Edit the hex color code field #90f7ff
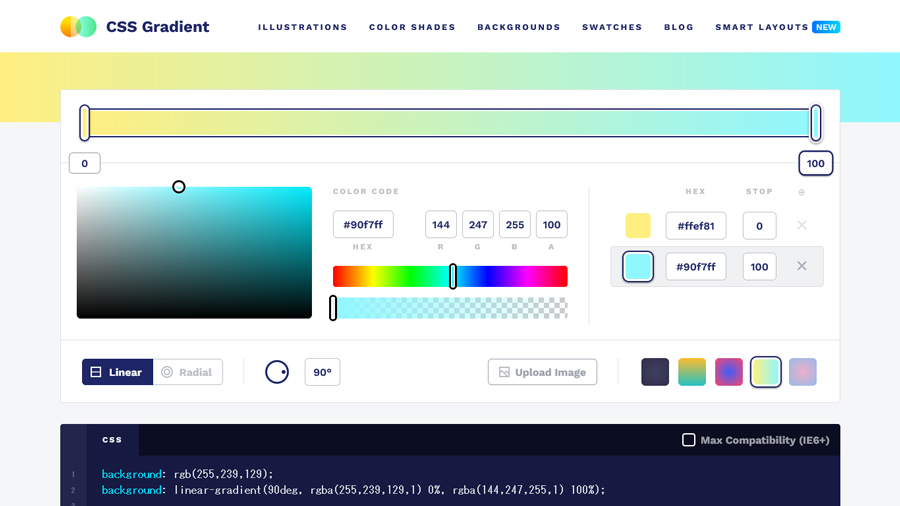The width and height of the screenshot is (900, 506). 363,225
